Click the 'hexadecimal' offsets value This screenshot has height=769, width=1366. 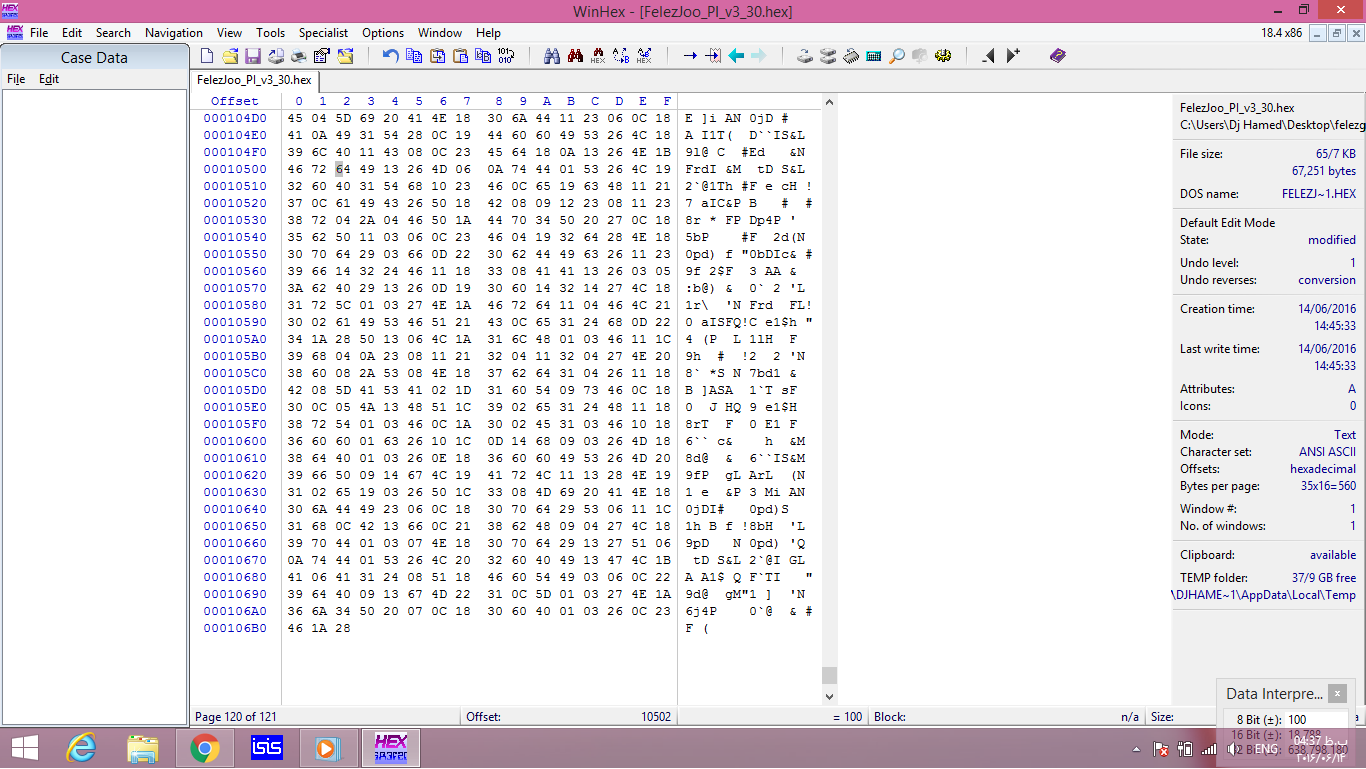click(1323, 469)
